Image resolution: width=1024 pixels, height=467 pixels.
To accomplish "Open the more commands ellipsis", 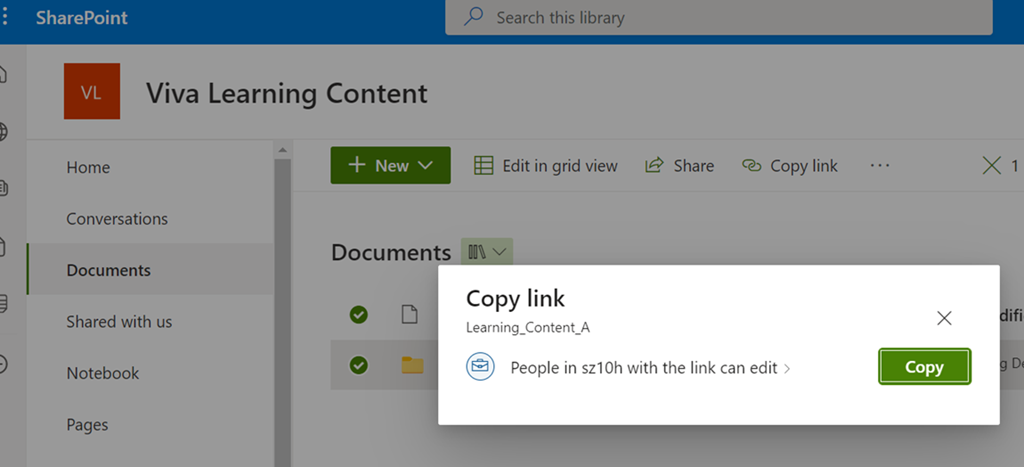I will click(880, 166).
